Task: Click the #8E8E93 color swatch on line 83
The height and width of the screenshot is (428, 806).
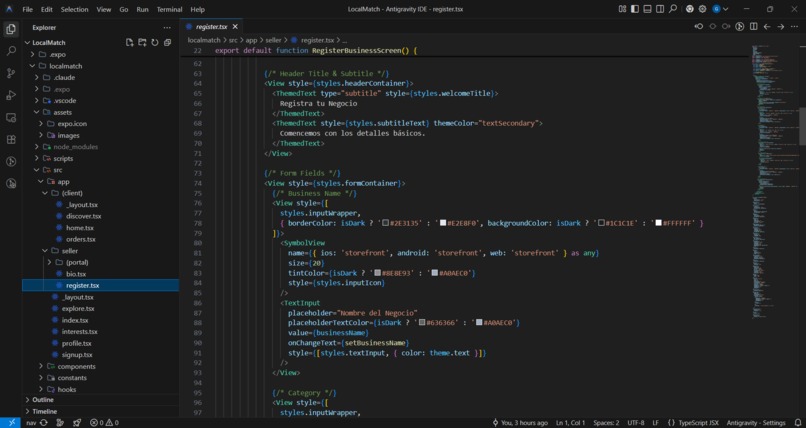Action: click(377, 273)
